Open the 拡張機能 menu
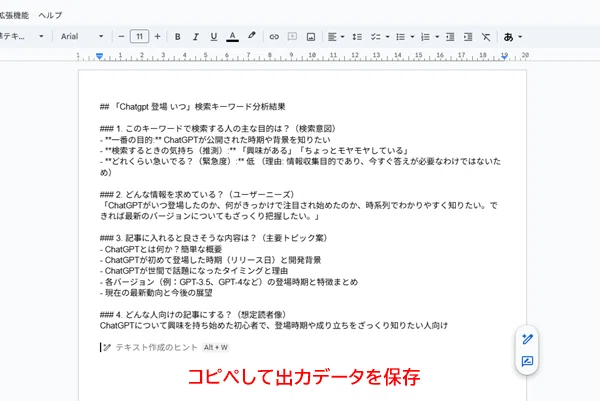600x401 pixels. tap(14, 15)
